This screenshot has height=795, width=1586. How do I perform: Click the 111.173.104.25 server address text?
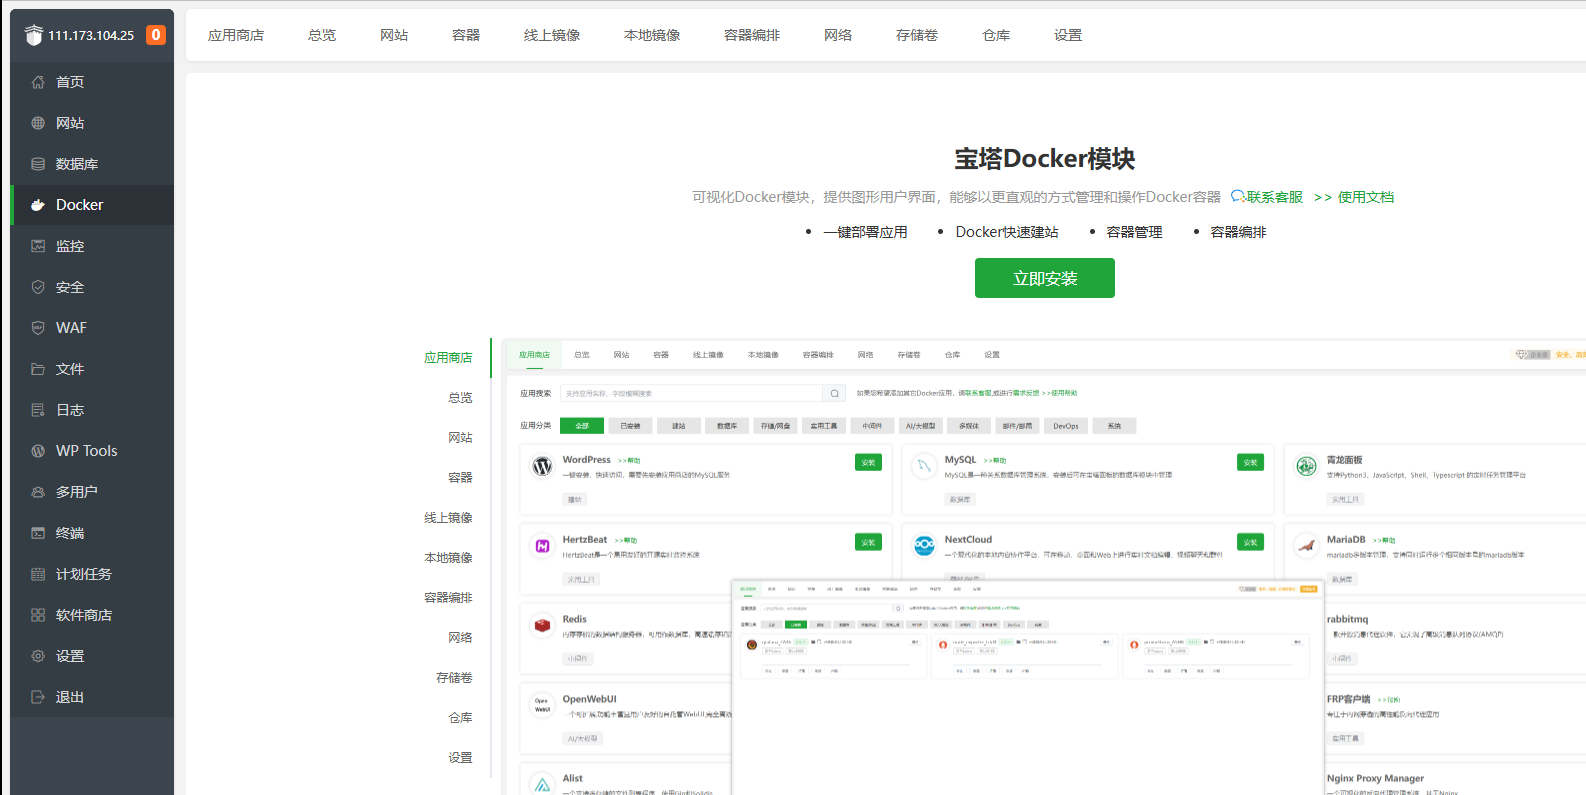tap(91, 35)
